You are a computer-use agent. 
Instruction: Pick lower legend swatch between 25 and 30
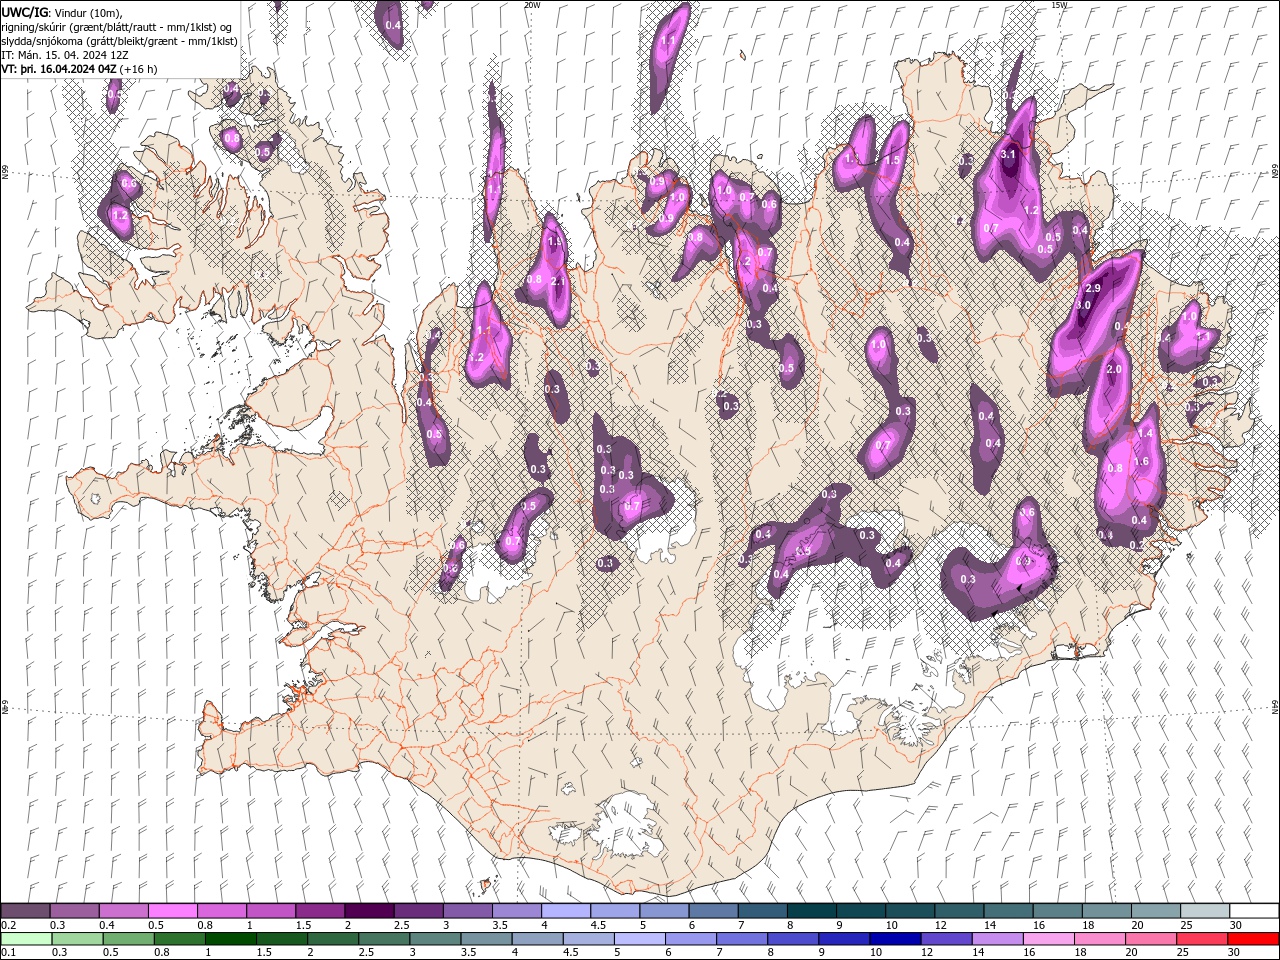tap(1201, 939)
